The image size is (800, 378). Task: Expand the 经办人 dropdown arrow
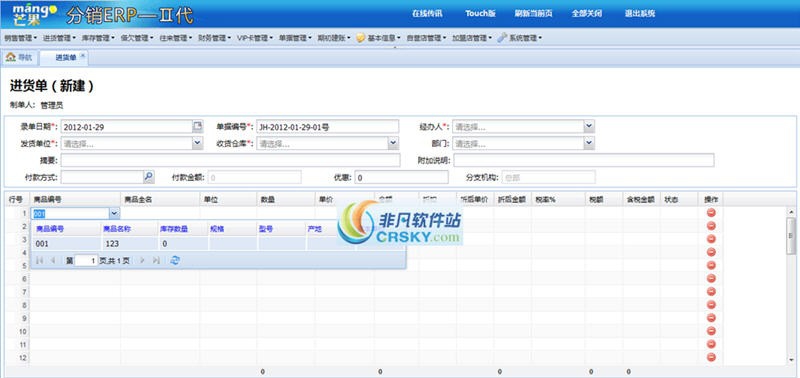coord(589,126)
